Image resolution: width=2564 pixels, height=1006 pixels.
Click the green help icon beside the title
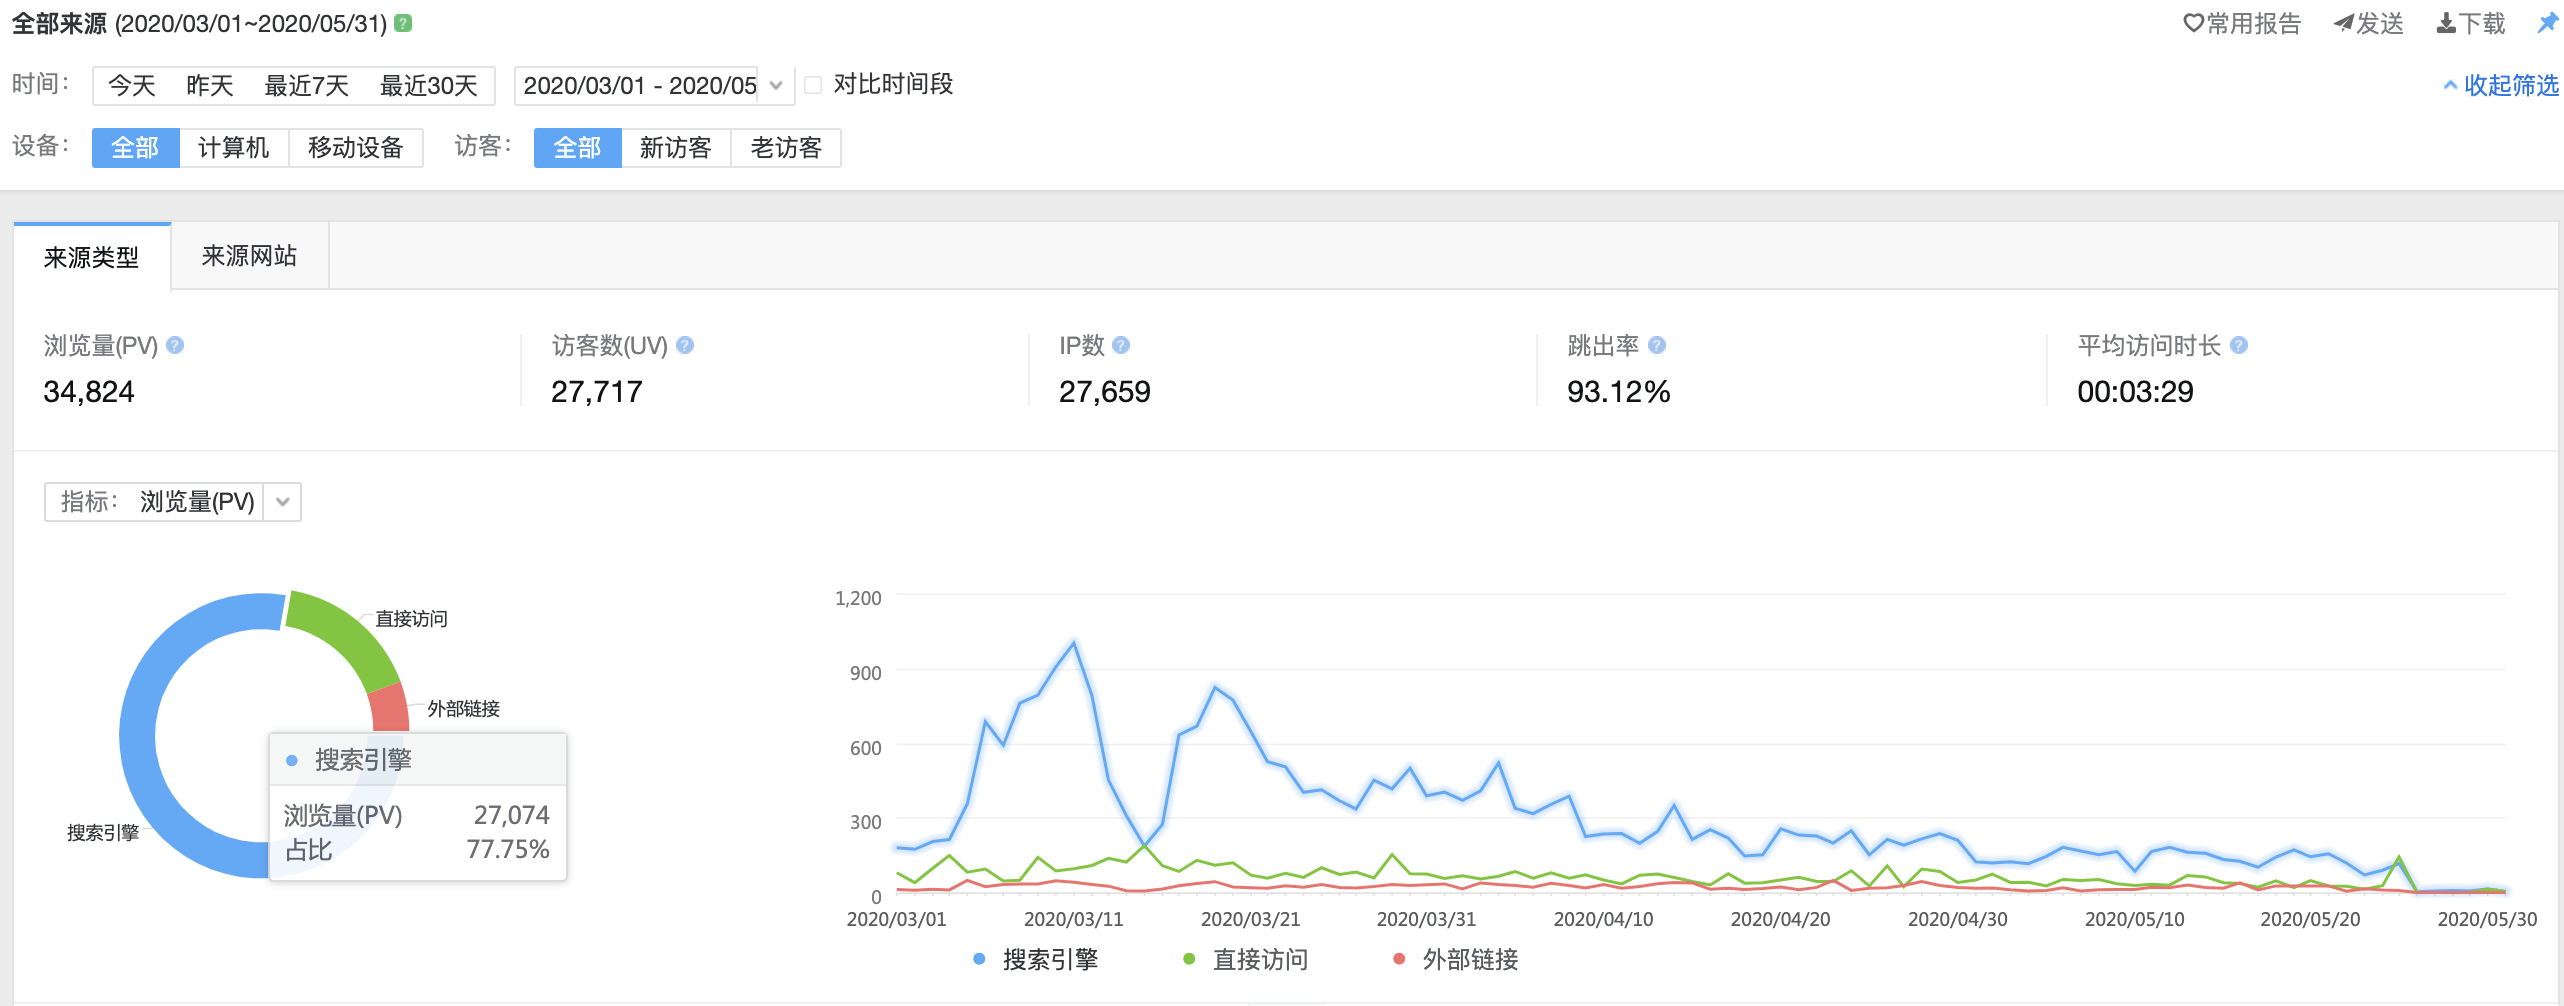(403, 23)
